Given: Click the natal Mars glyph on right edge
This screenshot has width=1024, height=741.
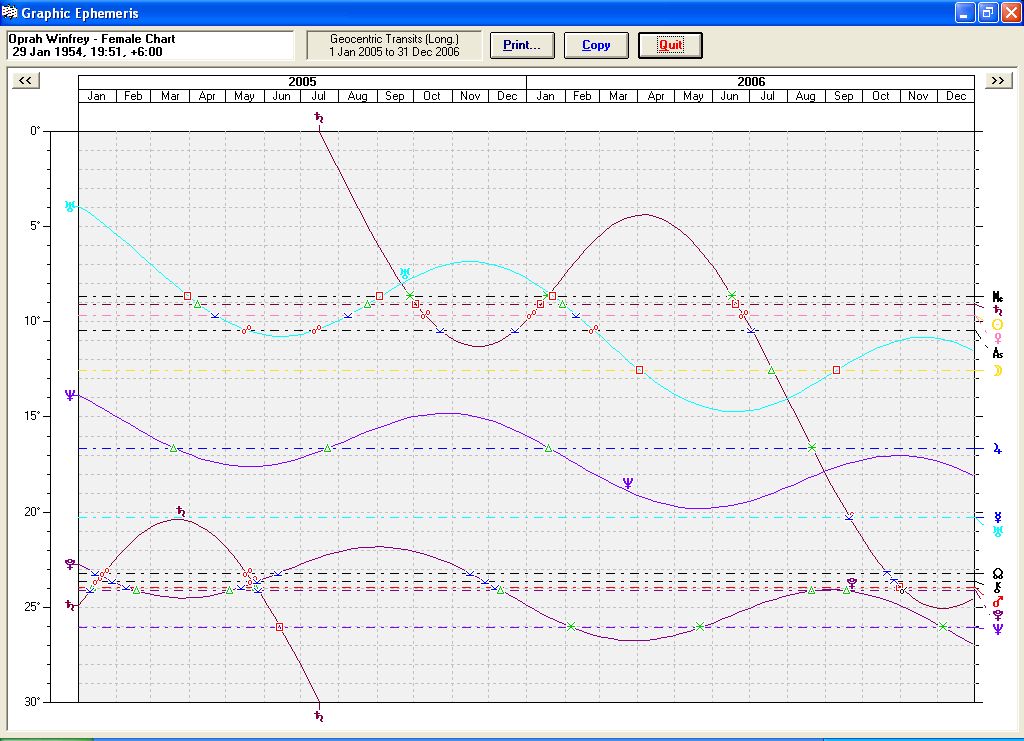Looking at the screenshot, I should click(997, 601).
